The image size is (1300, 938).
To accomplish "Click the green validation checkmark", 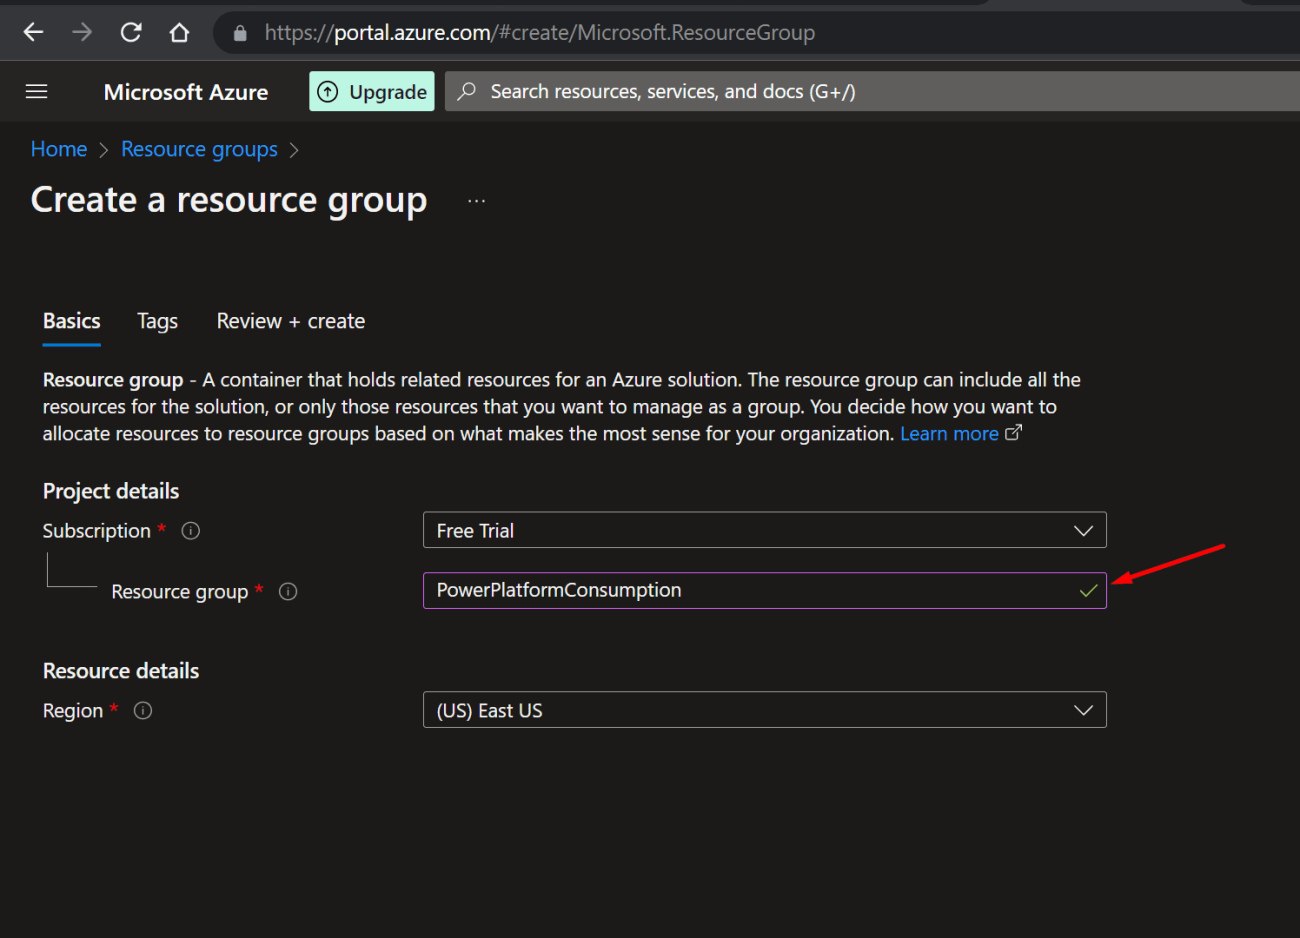I will (x=1087, y=591).
